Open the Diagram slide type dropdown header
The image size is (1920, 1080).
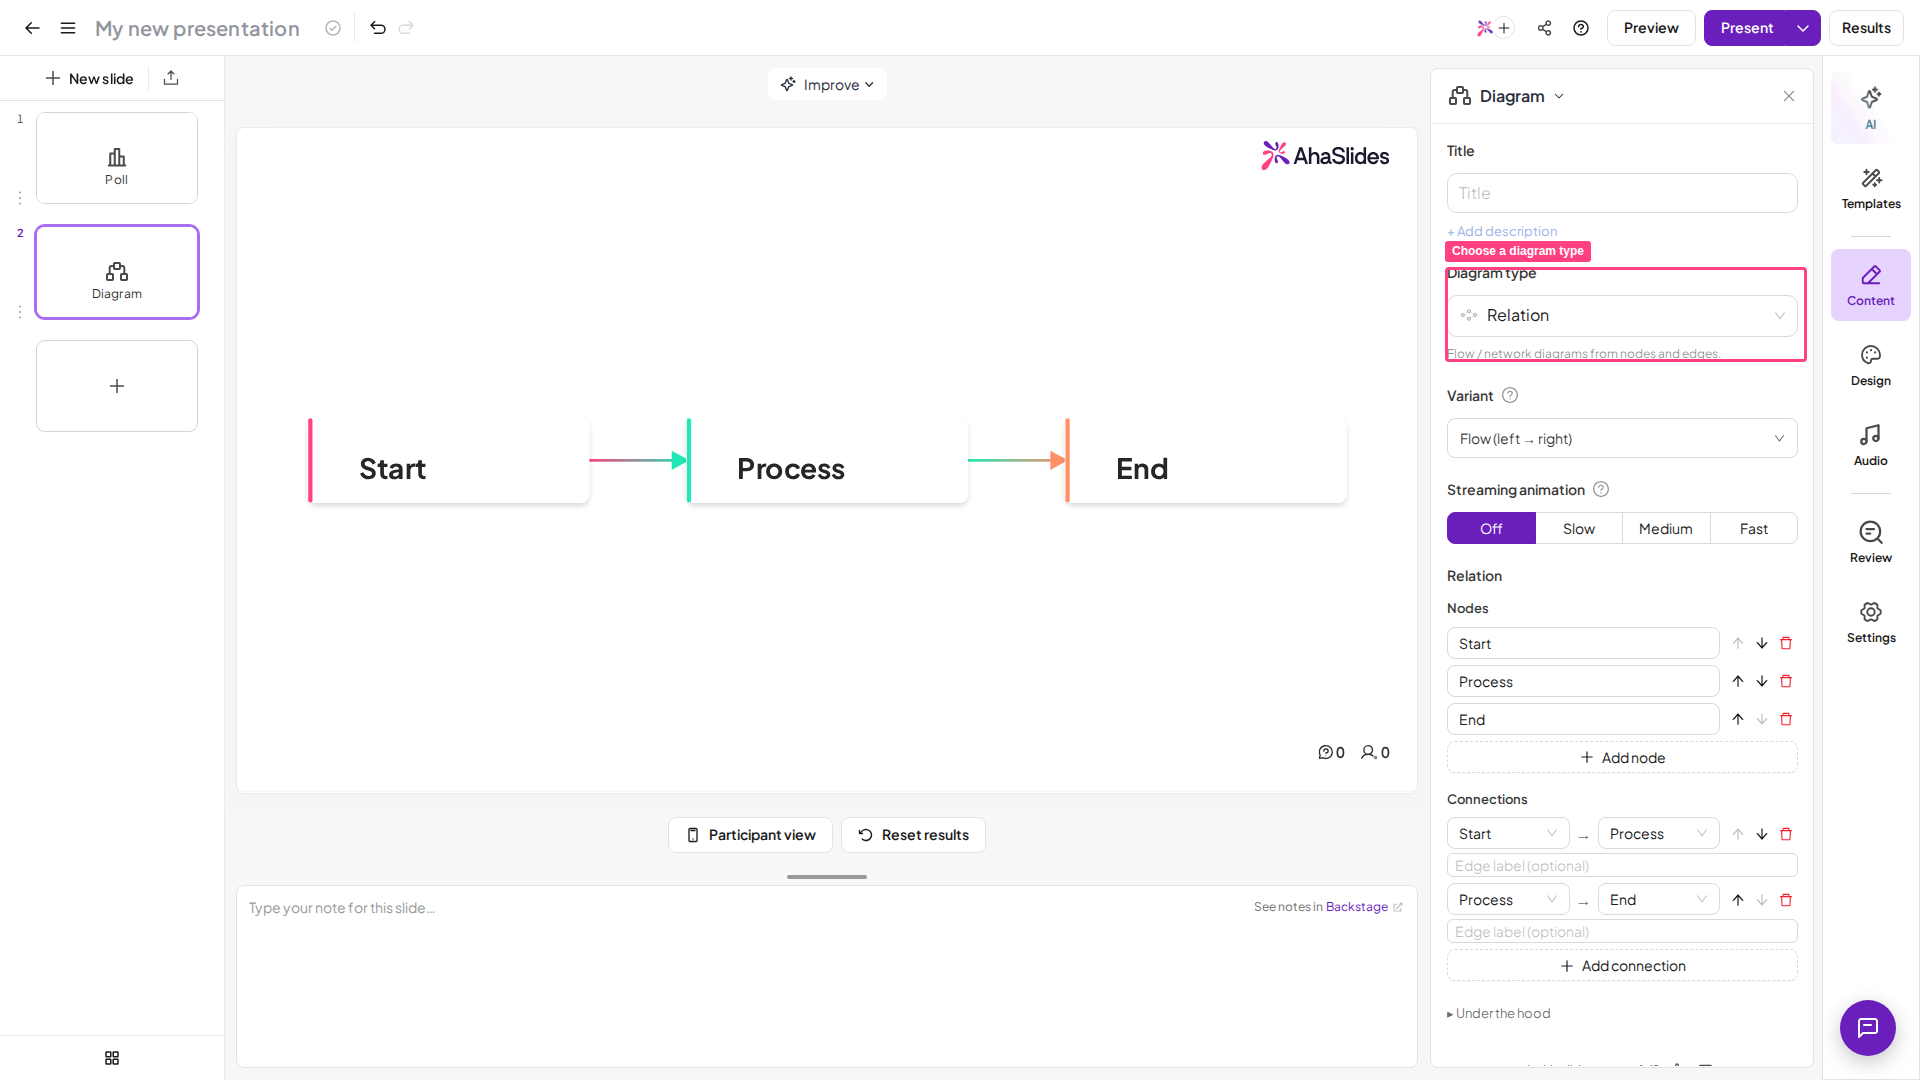pos(1507,96)
